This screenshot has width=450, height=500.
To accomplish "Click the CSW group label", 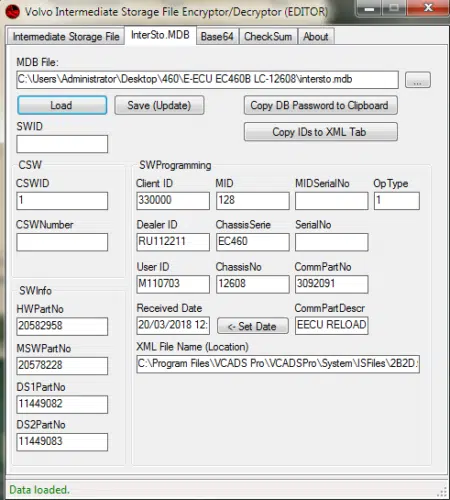I will click(x=30, y=165).
